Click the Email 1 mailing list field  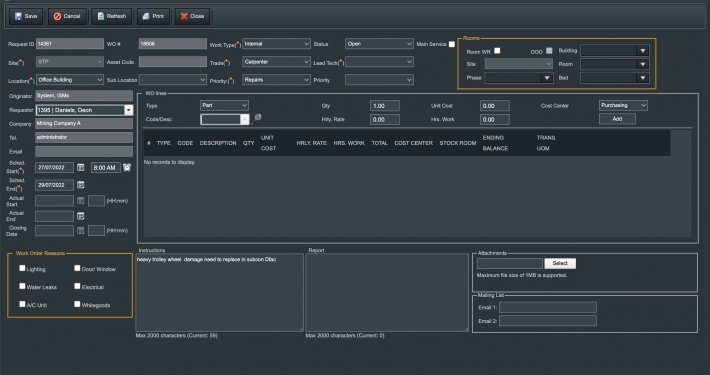(x=548, y=308)
